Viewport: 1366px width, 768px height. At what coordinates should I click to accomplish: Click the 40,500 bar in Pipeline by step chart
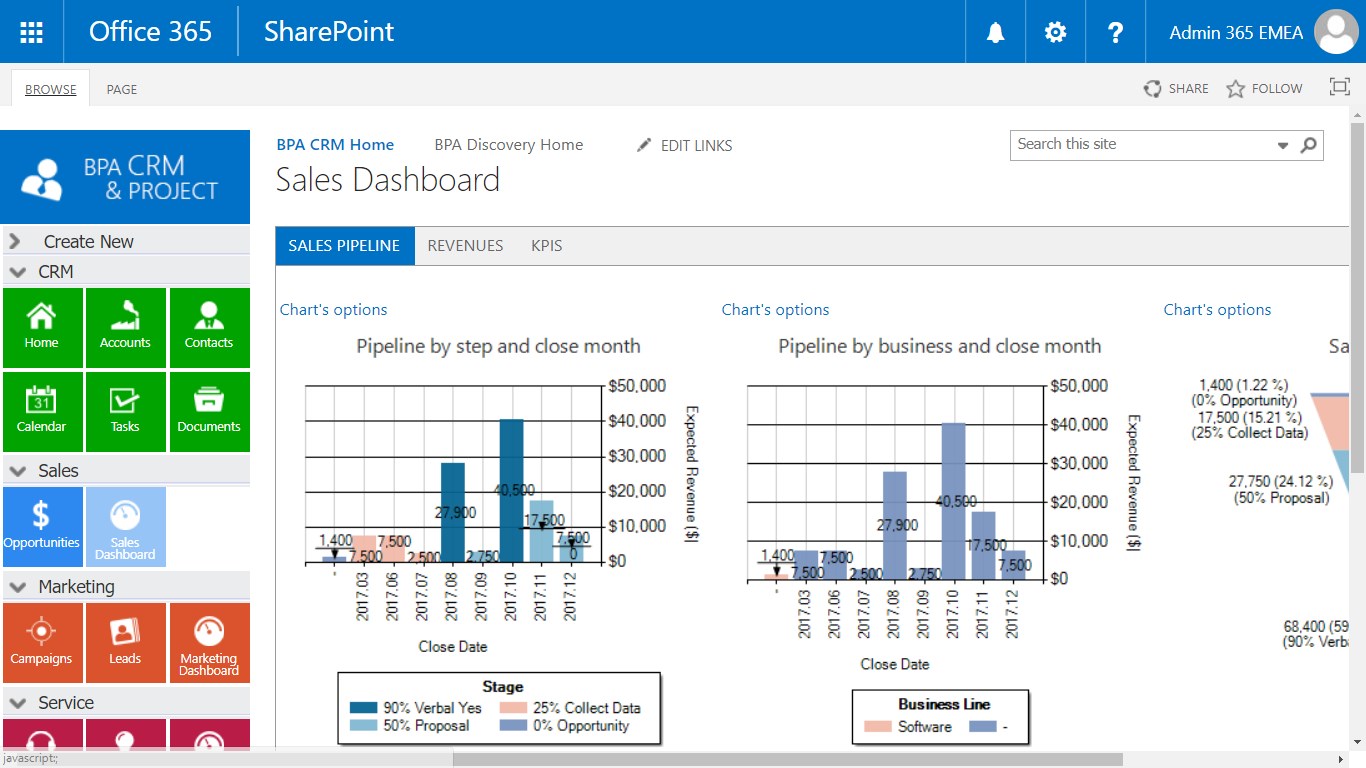point(512,490)
